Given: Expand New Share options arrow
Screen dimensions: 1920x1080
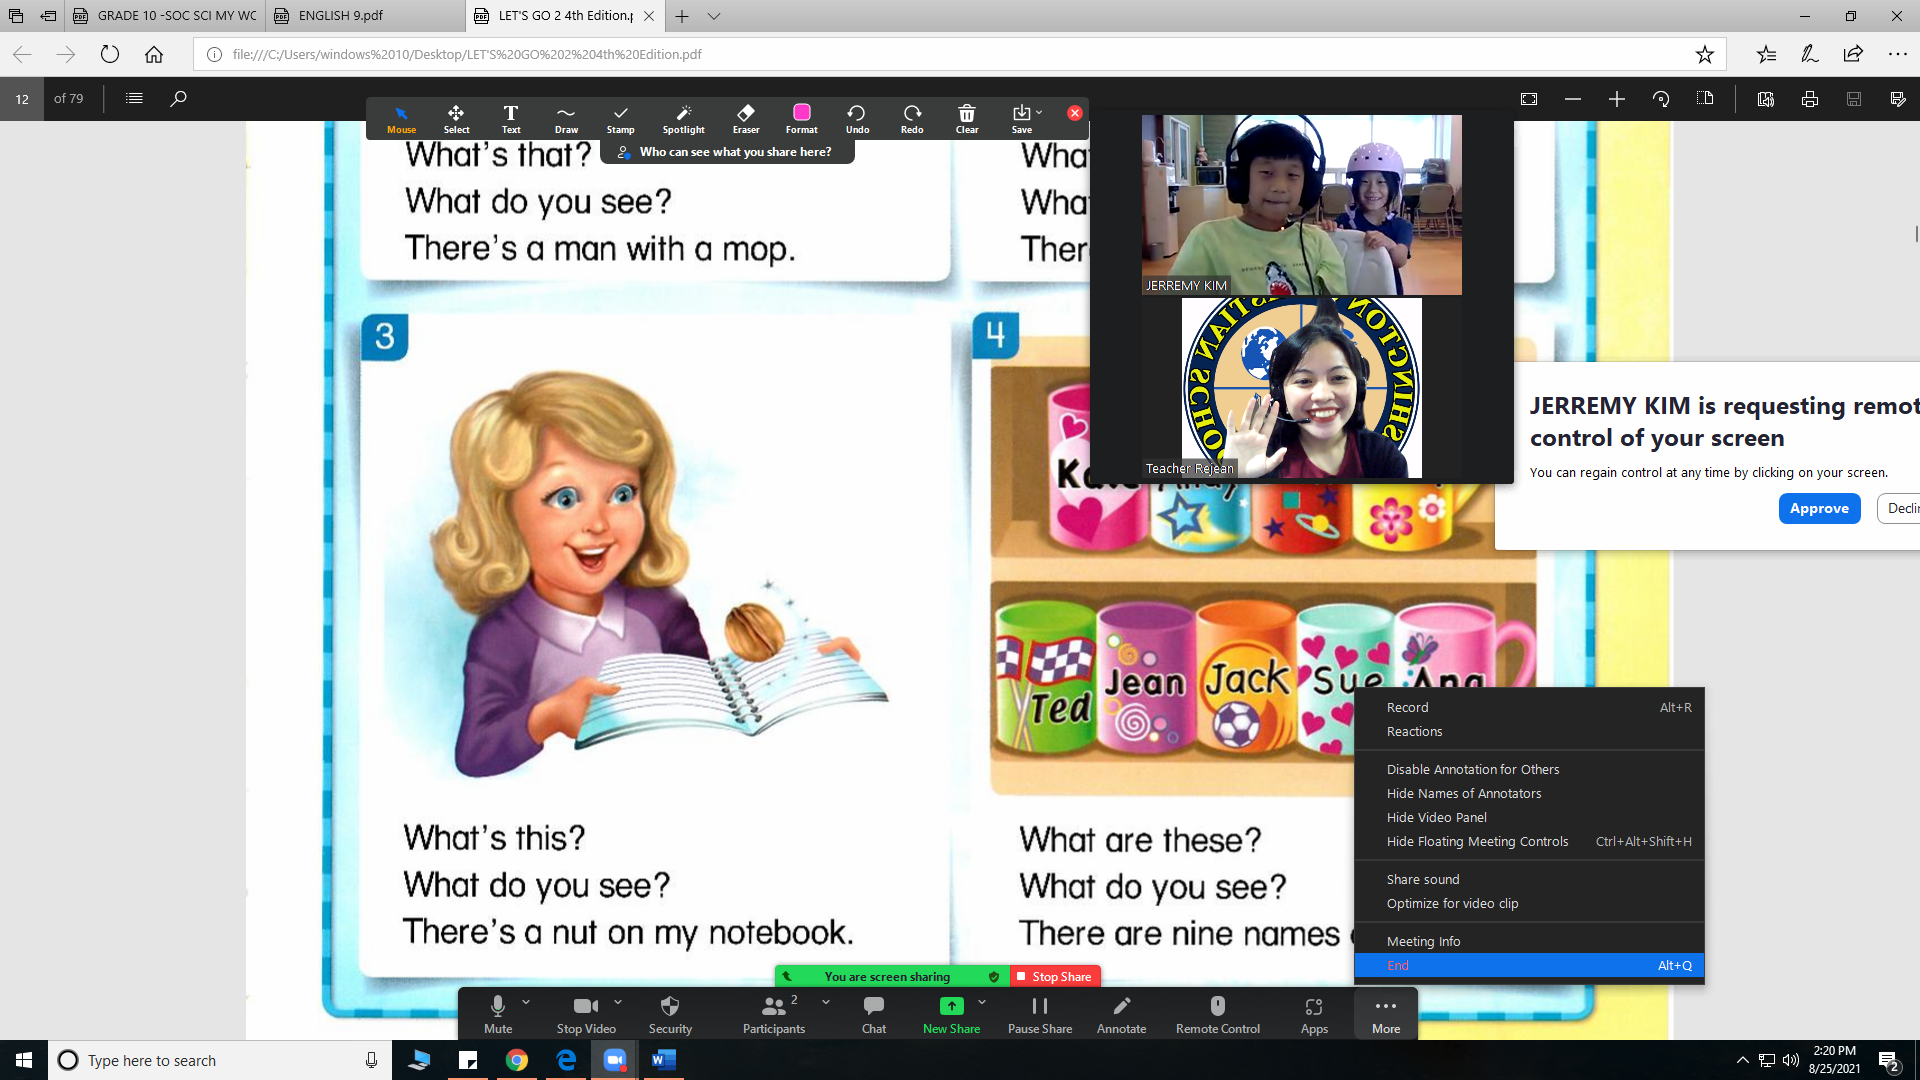Looking at the screenshot, I should (982, 1002).
